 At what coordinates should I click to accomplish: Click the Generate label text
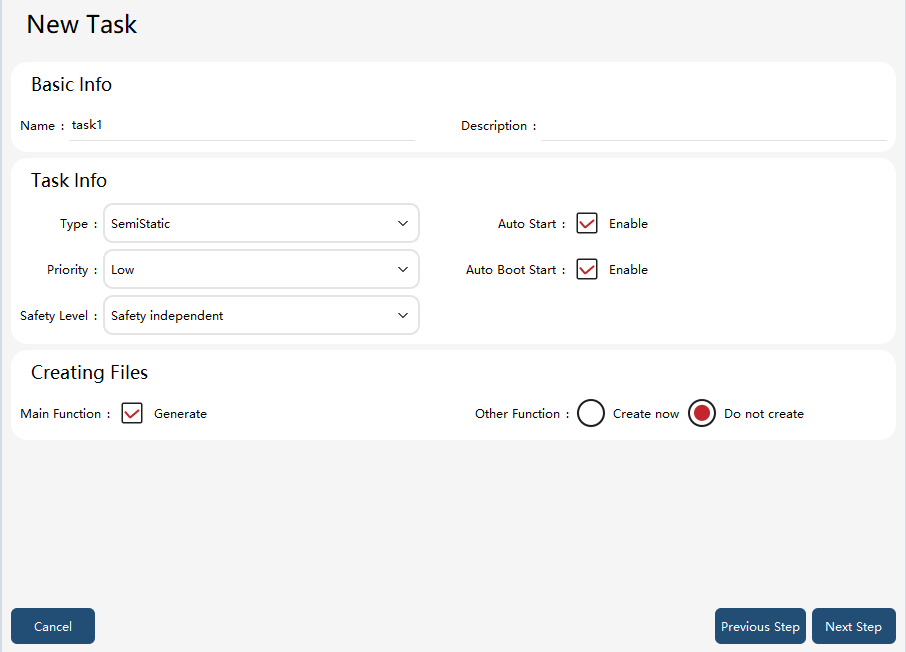180,414
